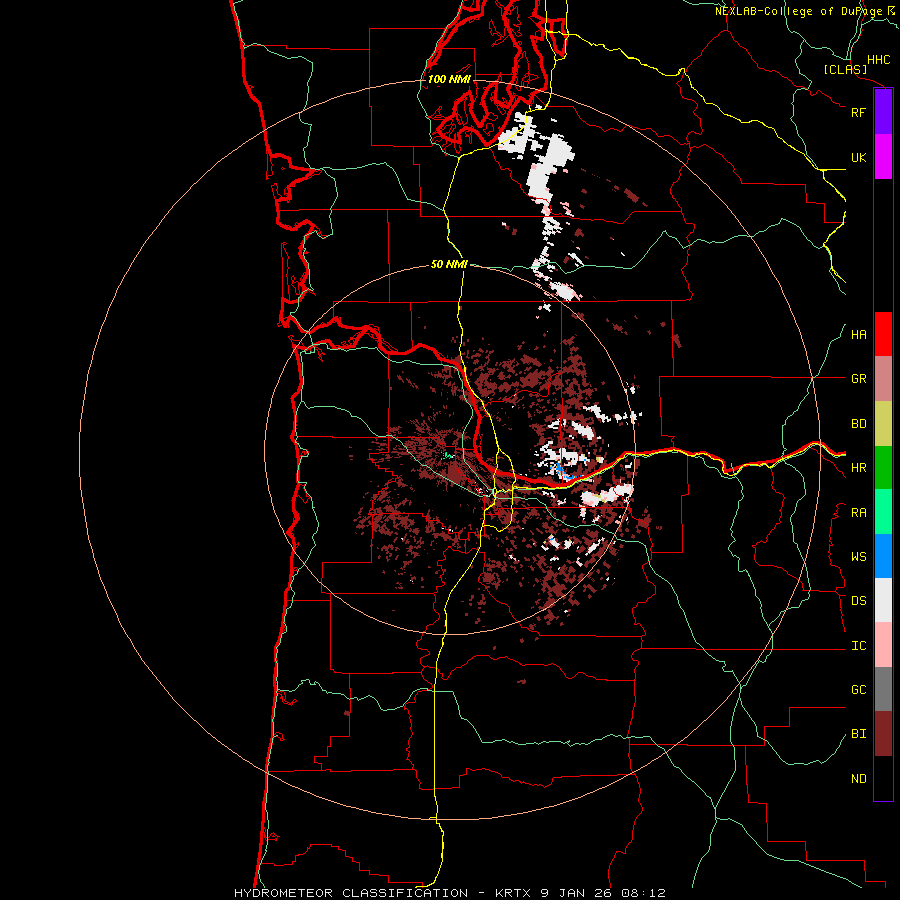The width and height of the screenshot is (900, 900).
Task: Click the 50 NMI range ring label
Action: tap(449, 265)
